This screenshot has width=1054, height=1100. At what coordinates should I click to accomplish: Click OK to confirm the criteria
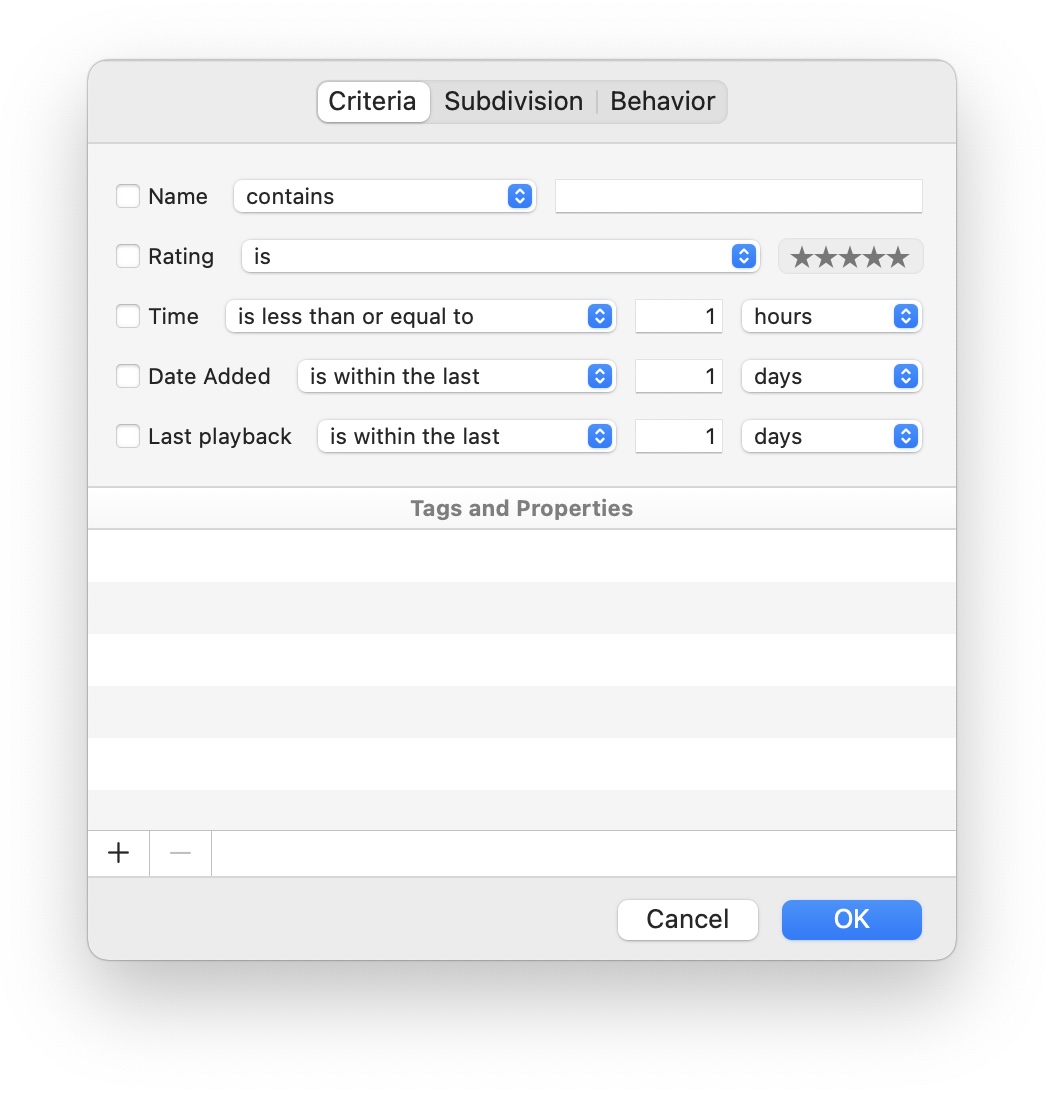pos(851,919)
